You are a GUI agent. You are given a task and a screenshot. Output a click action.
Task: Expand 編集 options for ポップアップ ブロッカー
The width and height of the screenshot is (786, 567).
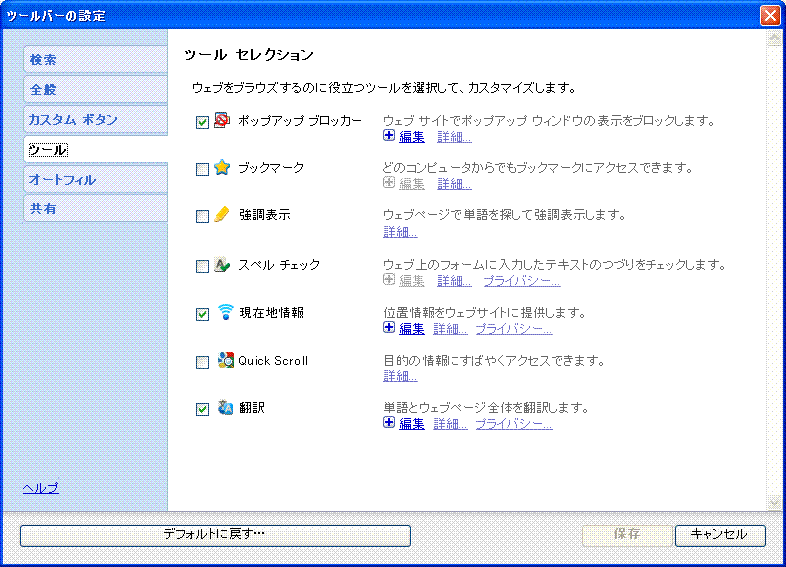390,136
